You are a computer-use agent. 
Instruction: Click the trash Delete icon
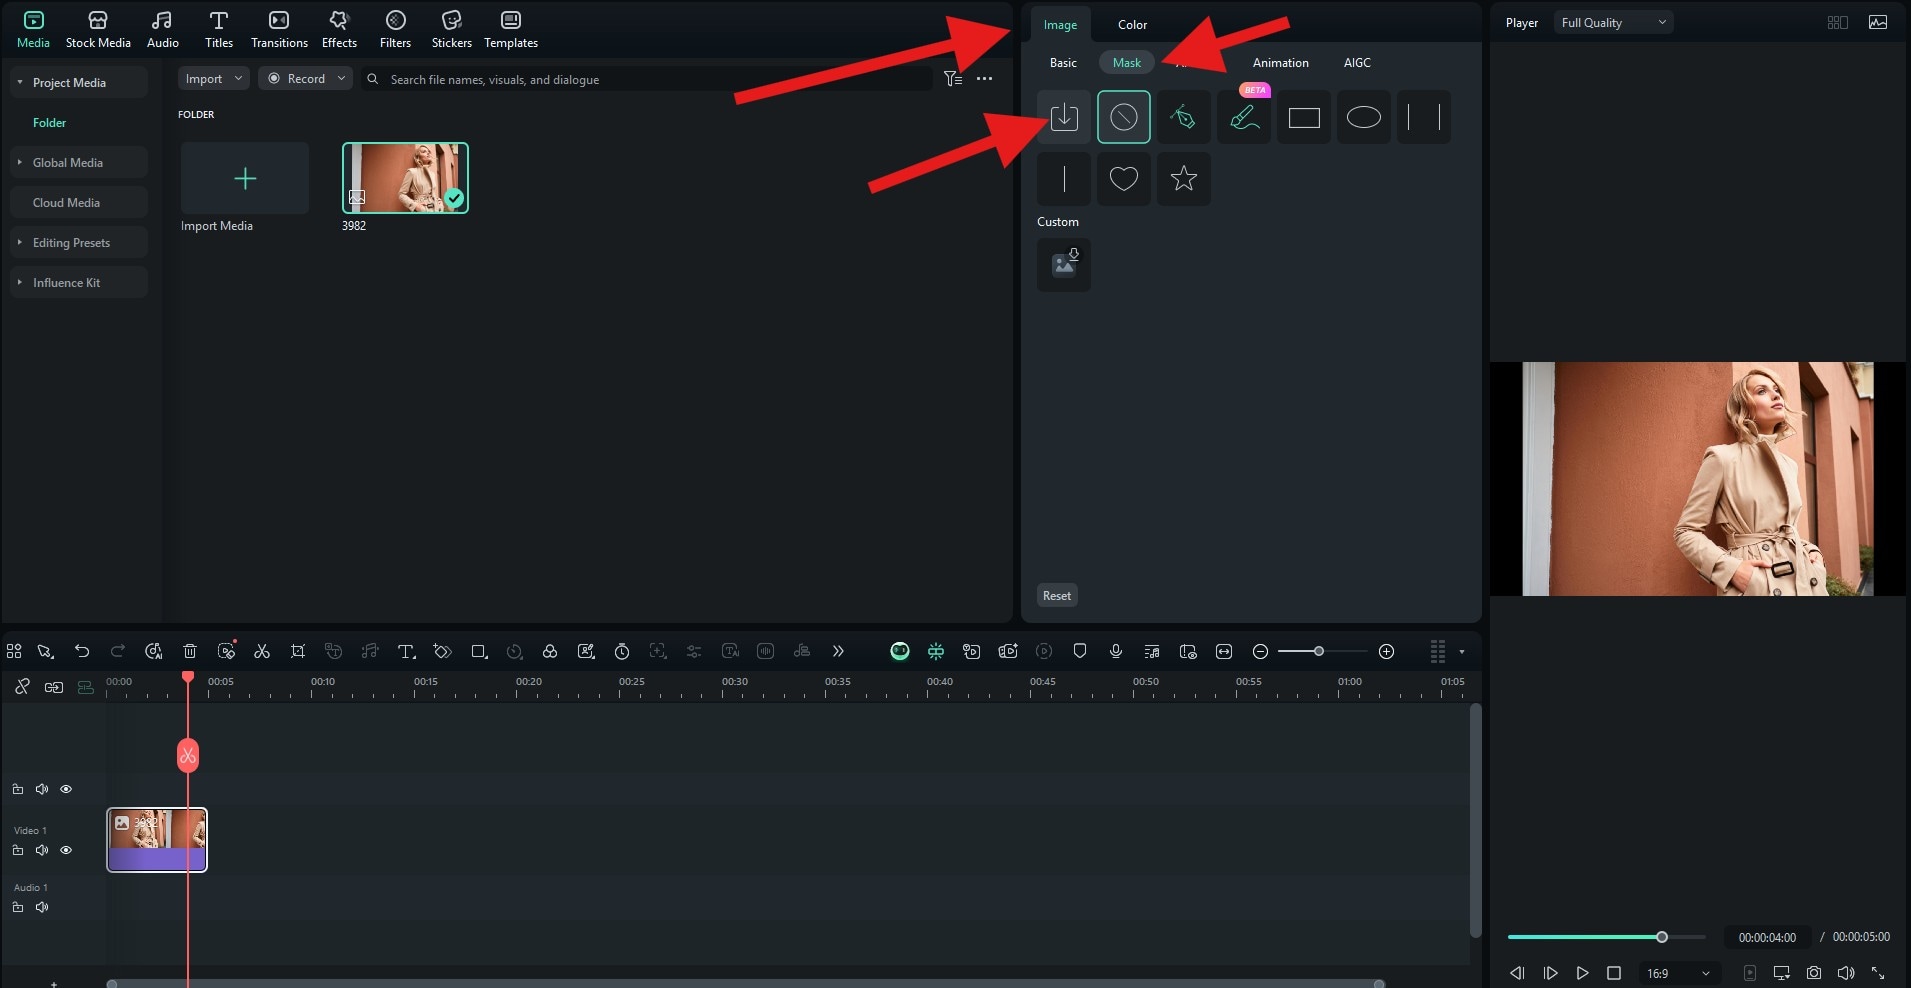coord(190,651)
